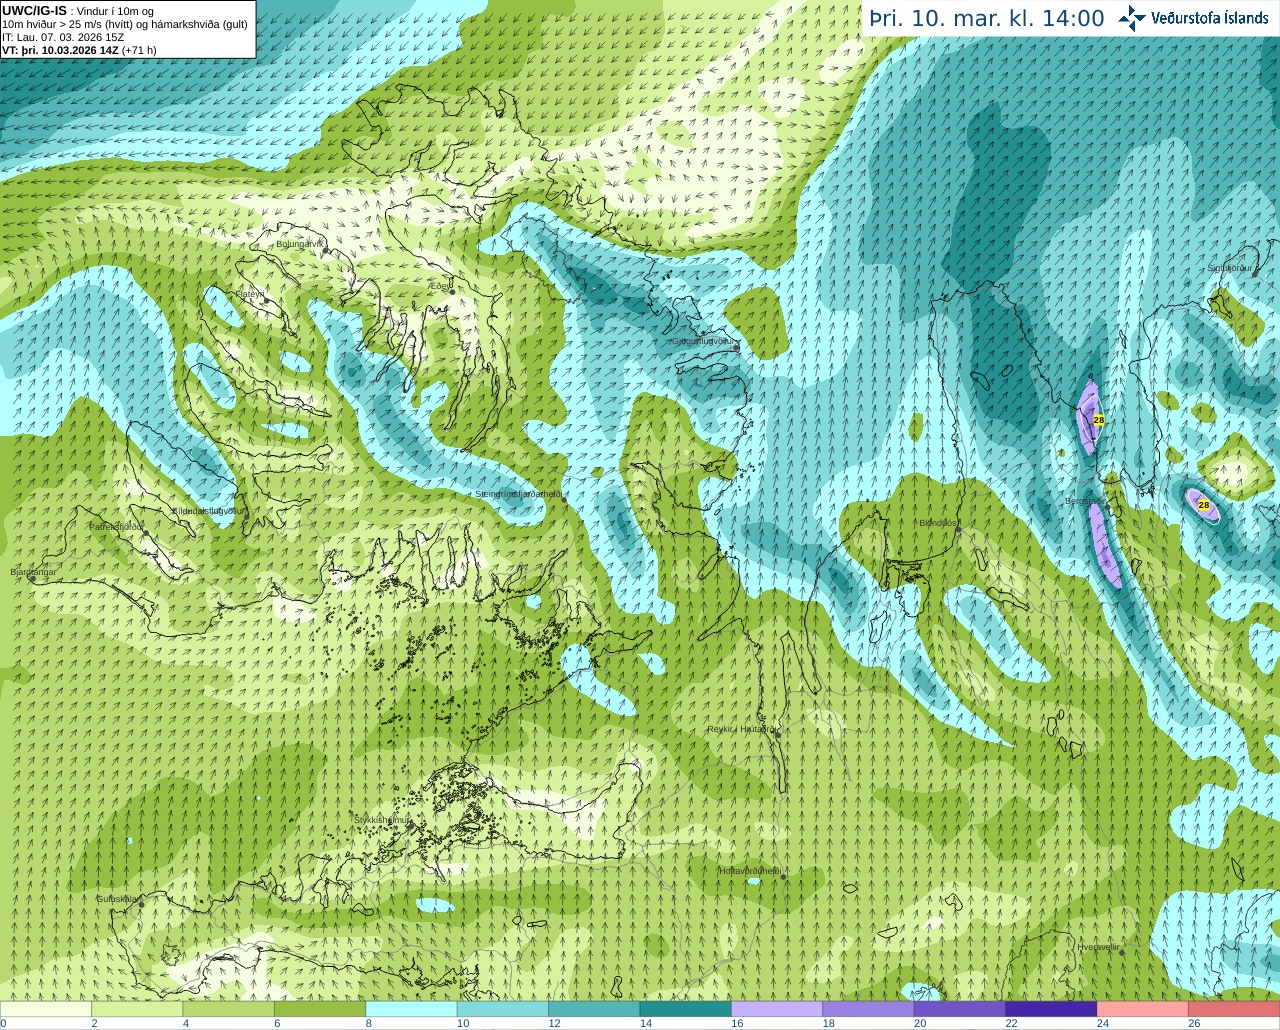Viewport: 1280px width, 1030px height.
Task: Click the Hveravellir station label
Action: 1099,946
